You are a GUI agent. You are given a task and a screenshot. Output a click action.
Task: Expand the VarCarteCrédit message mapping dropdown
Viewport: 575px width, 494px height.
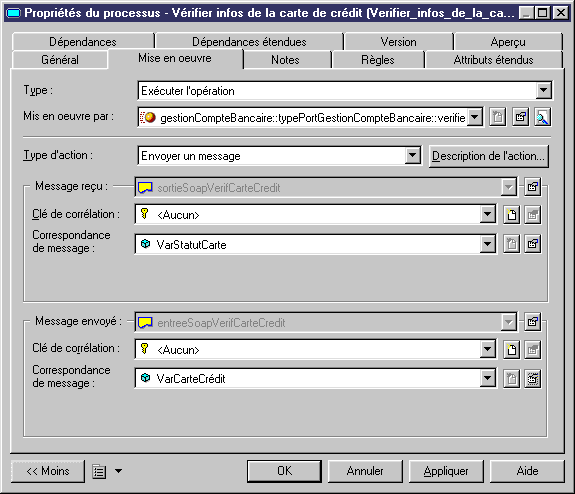pos(487,378)
